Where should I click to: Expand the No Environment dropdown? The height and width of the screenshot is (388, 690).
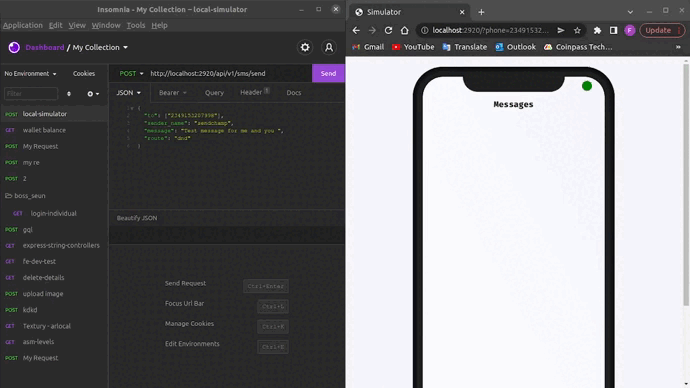click(30, 73)
